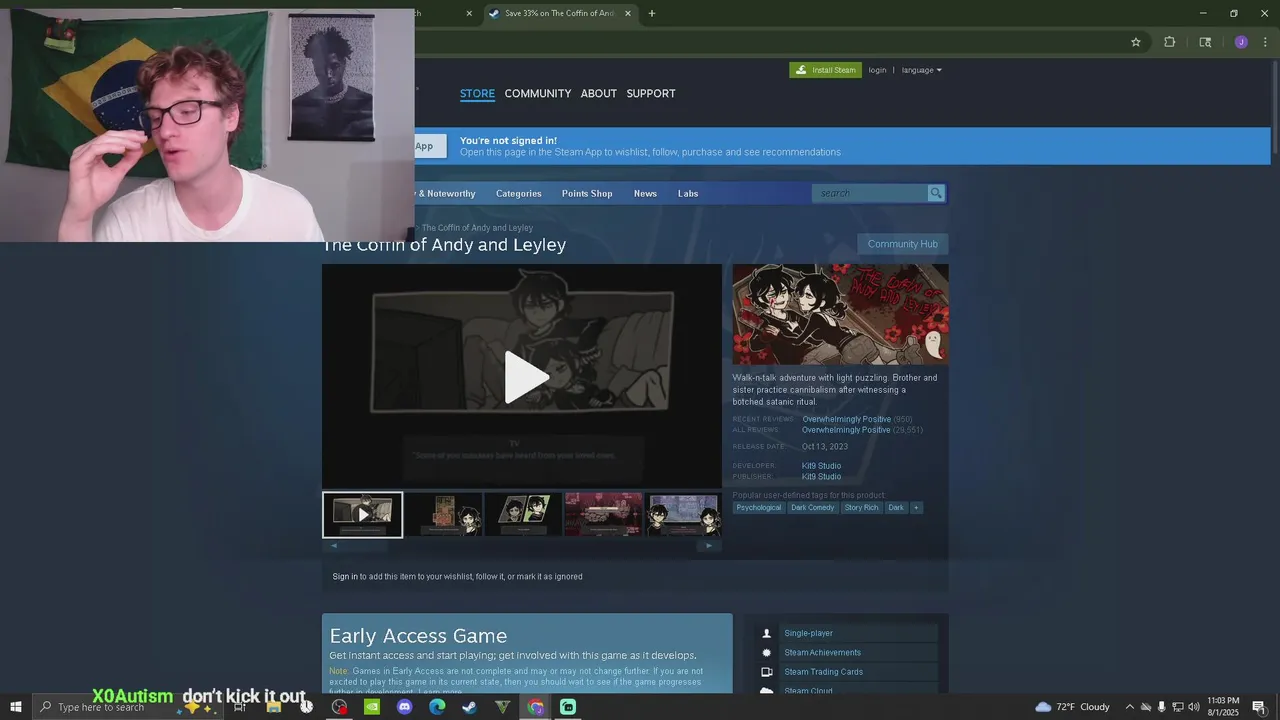Open the SUPPORT page
This screenshot has height=720, width=1280.
651,93
